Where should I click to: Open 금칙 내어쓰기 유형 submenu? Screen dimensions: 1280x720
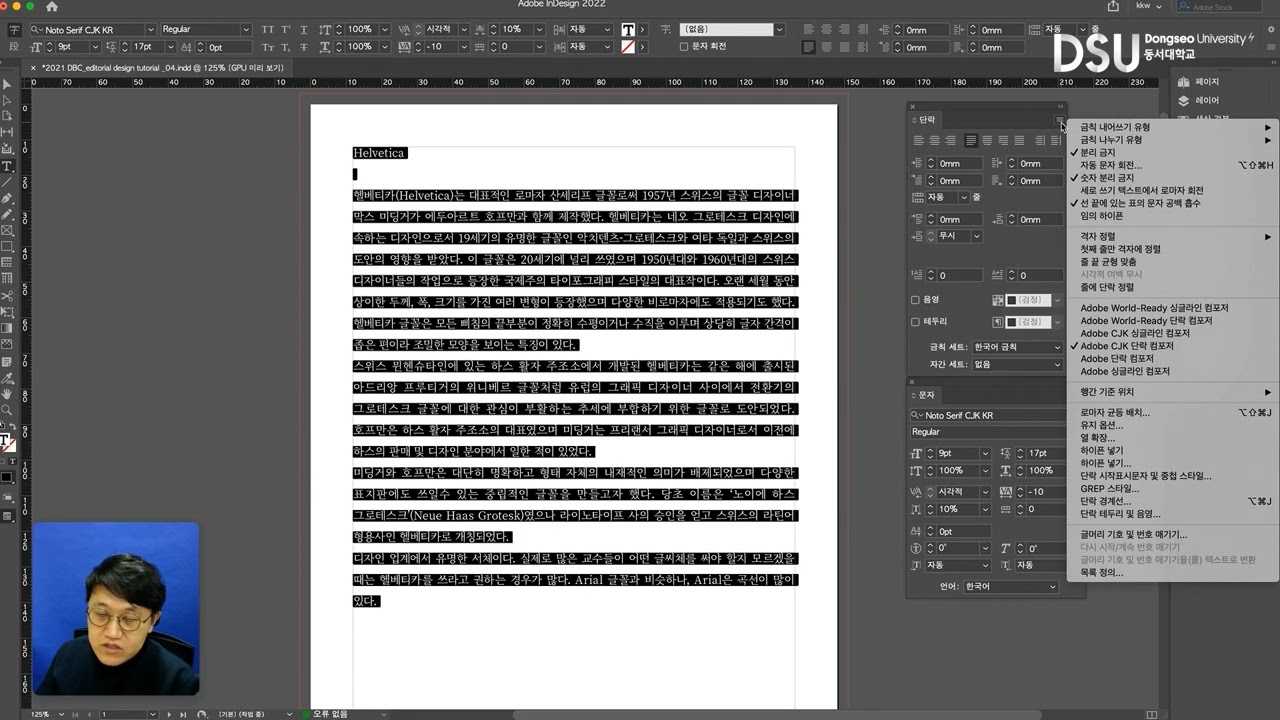pos(1172,128)
